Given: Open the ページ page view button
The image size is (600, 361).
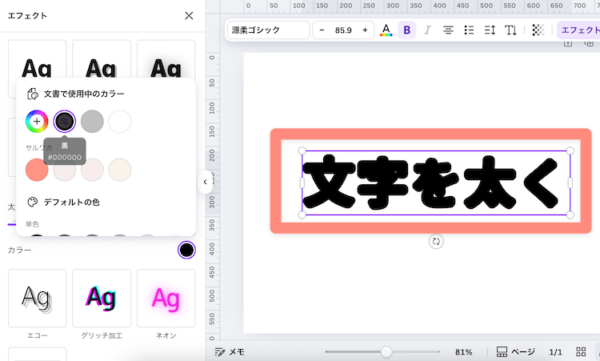Looking at the screenshot, I should pyautogui.click(x=515, y=352).
